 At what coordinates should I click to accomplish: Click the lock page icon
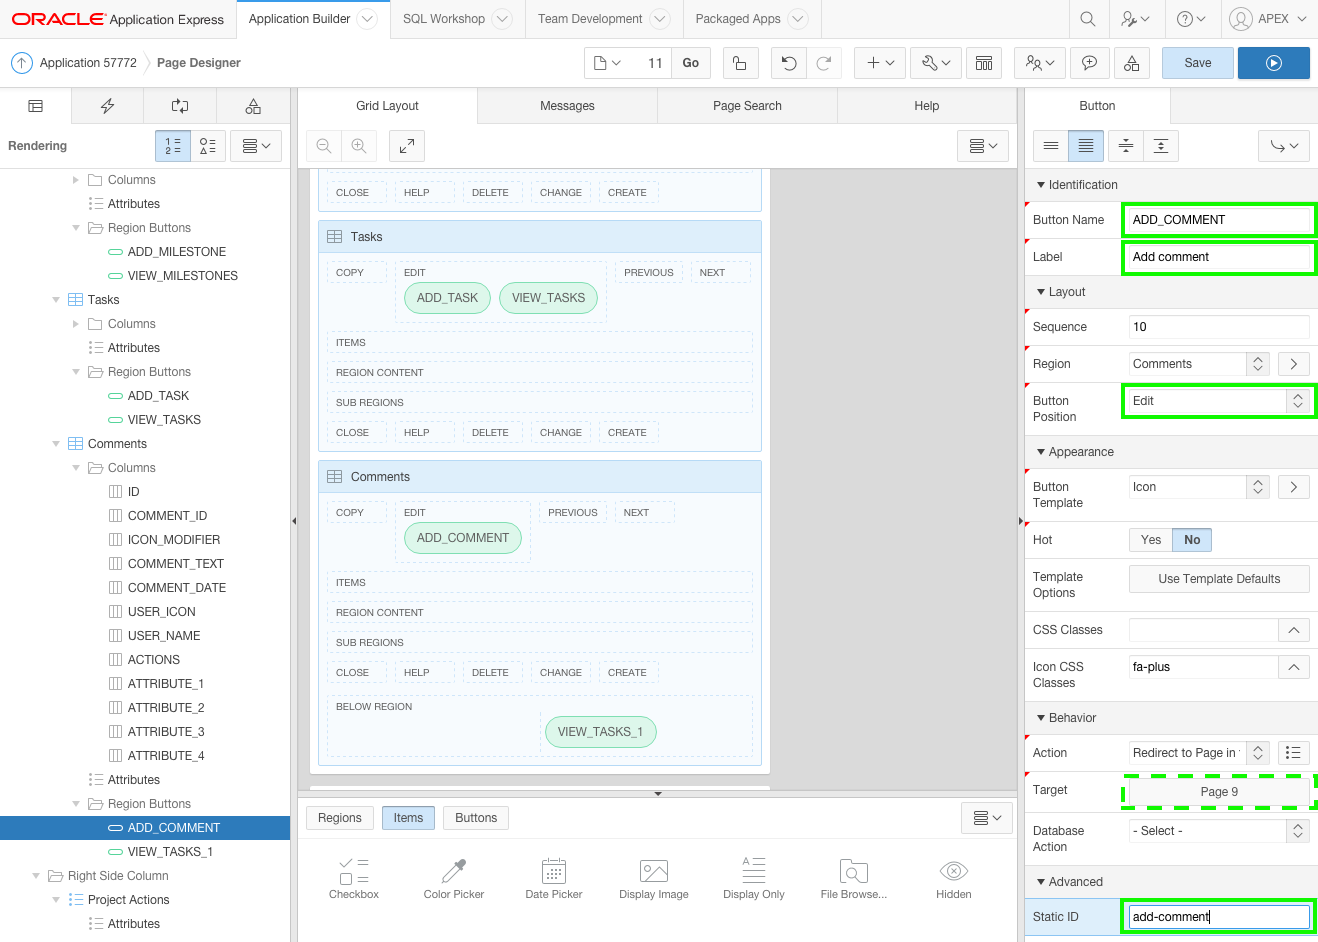(x=740, y=63)
